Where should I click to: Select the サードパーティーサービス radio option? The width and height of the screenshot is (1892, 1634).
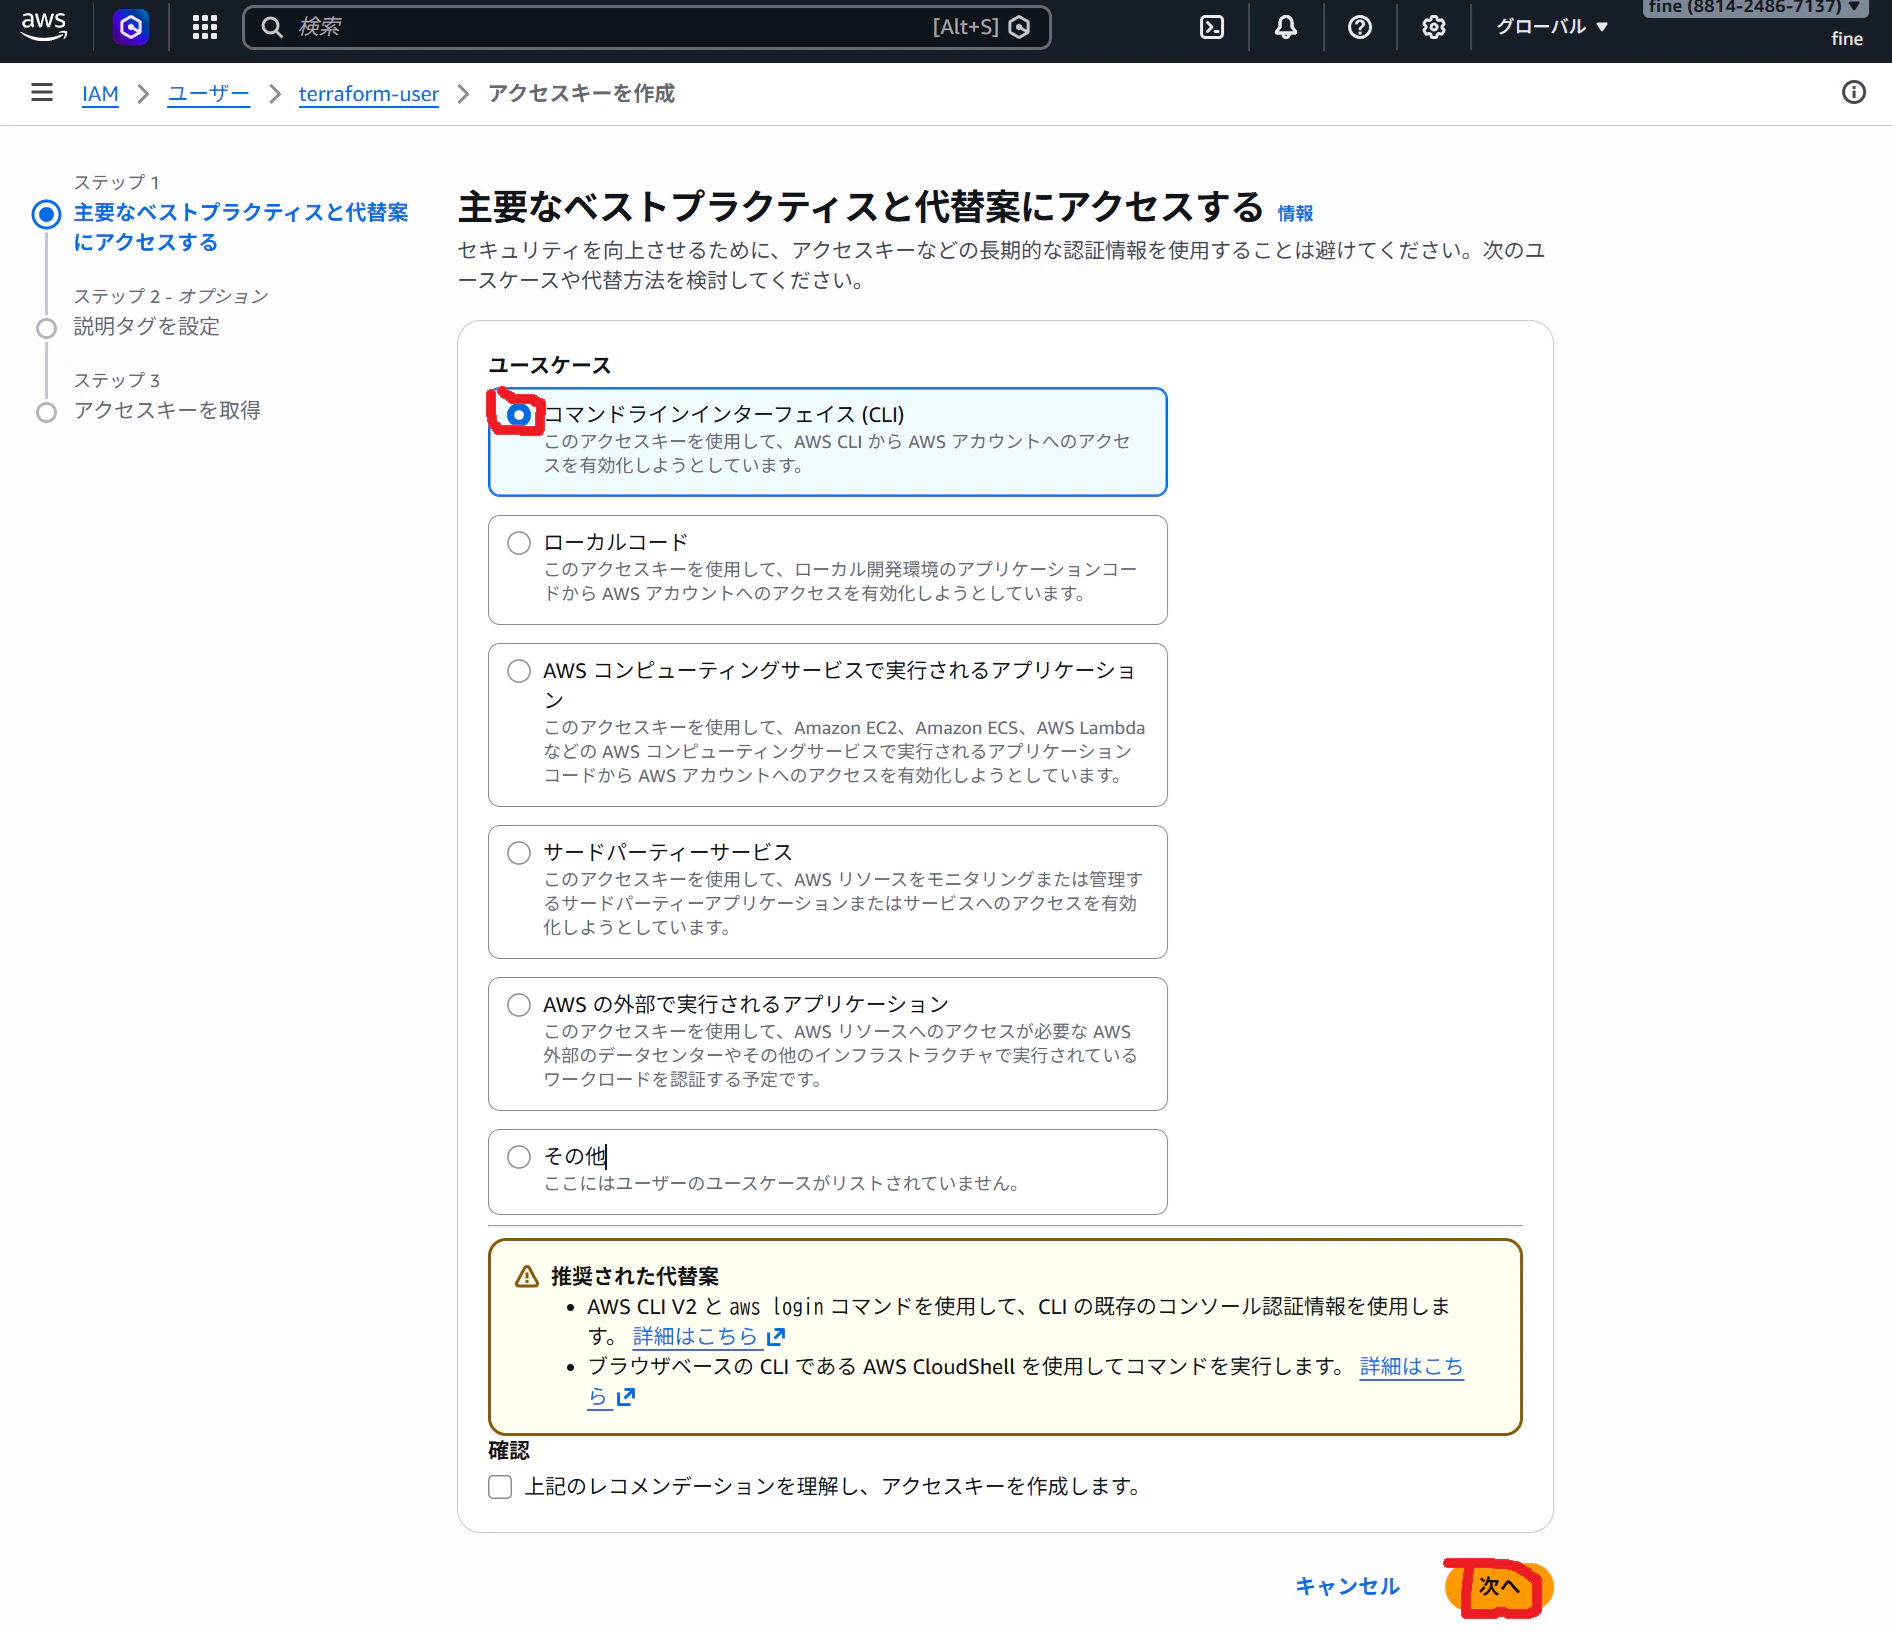pyautogui.click(x=519, y=853)
